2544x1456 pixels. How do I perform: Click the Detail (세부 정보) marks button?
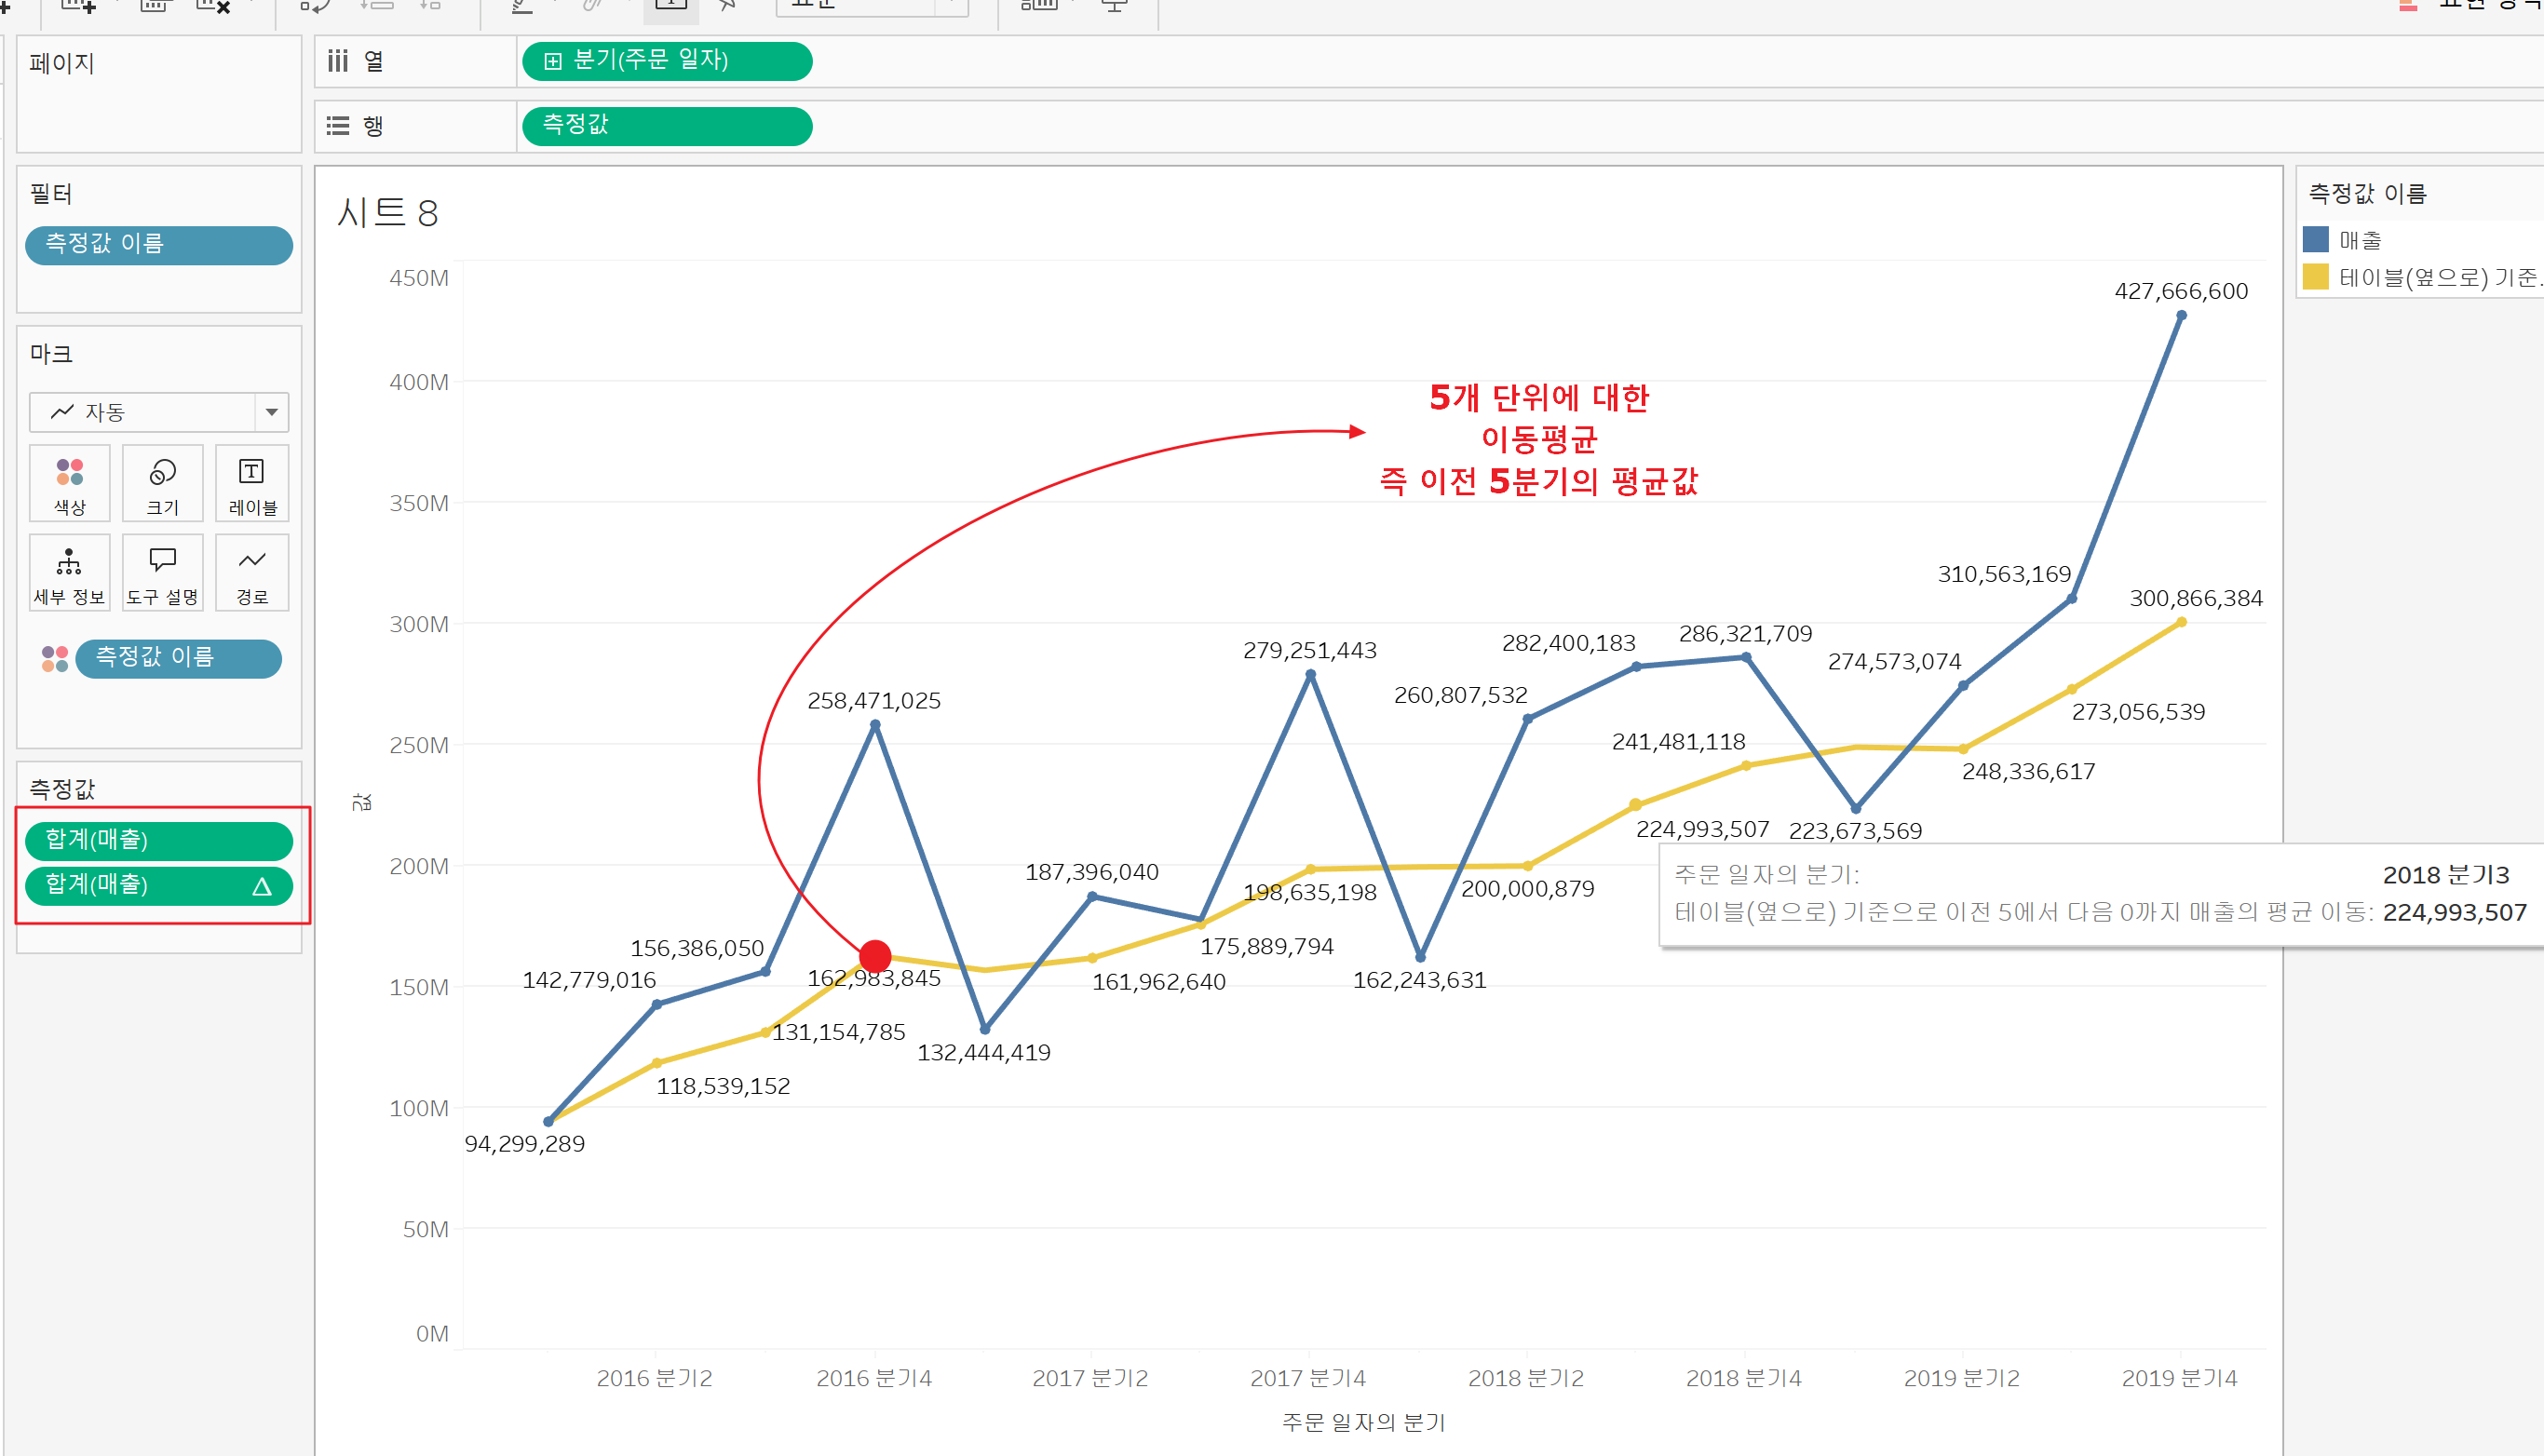click(x=69, y=572)
